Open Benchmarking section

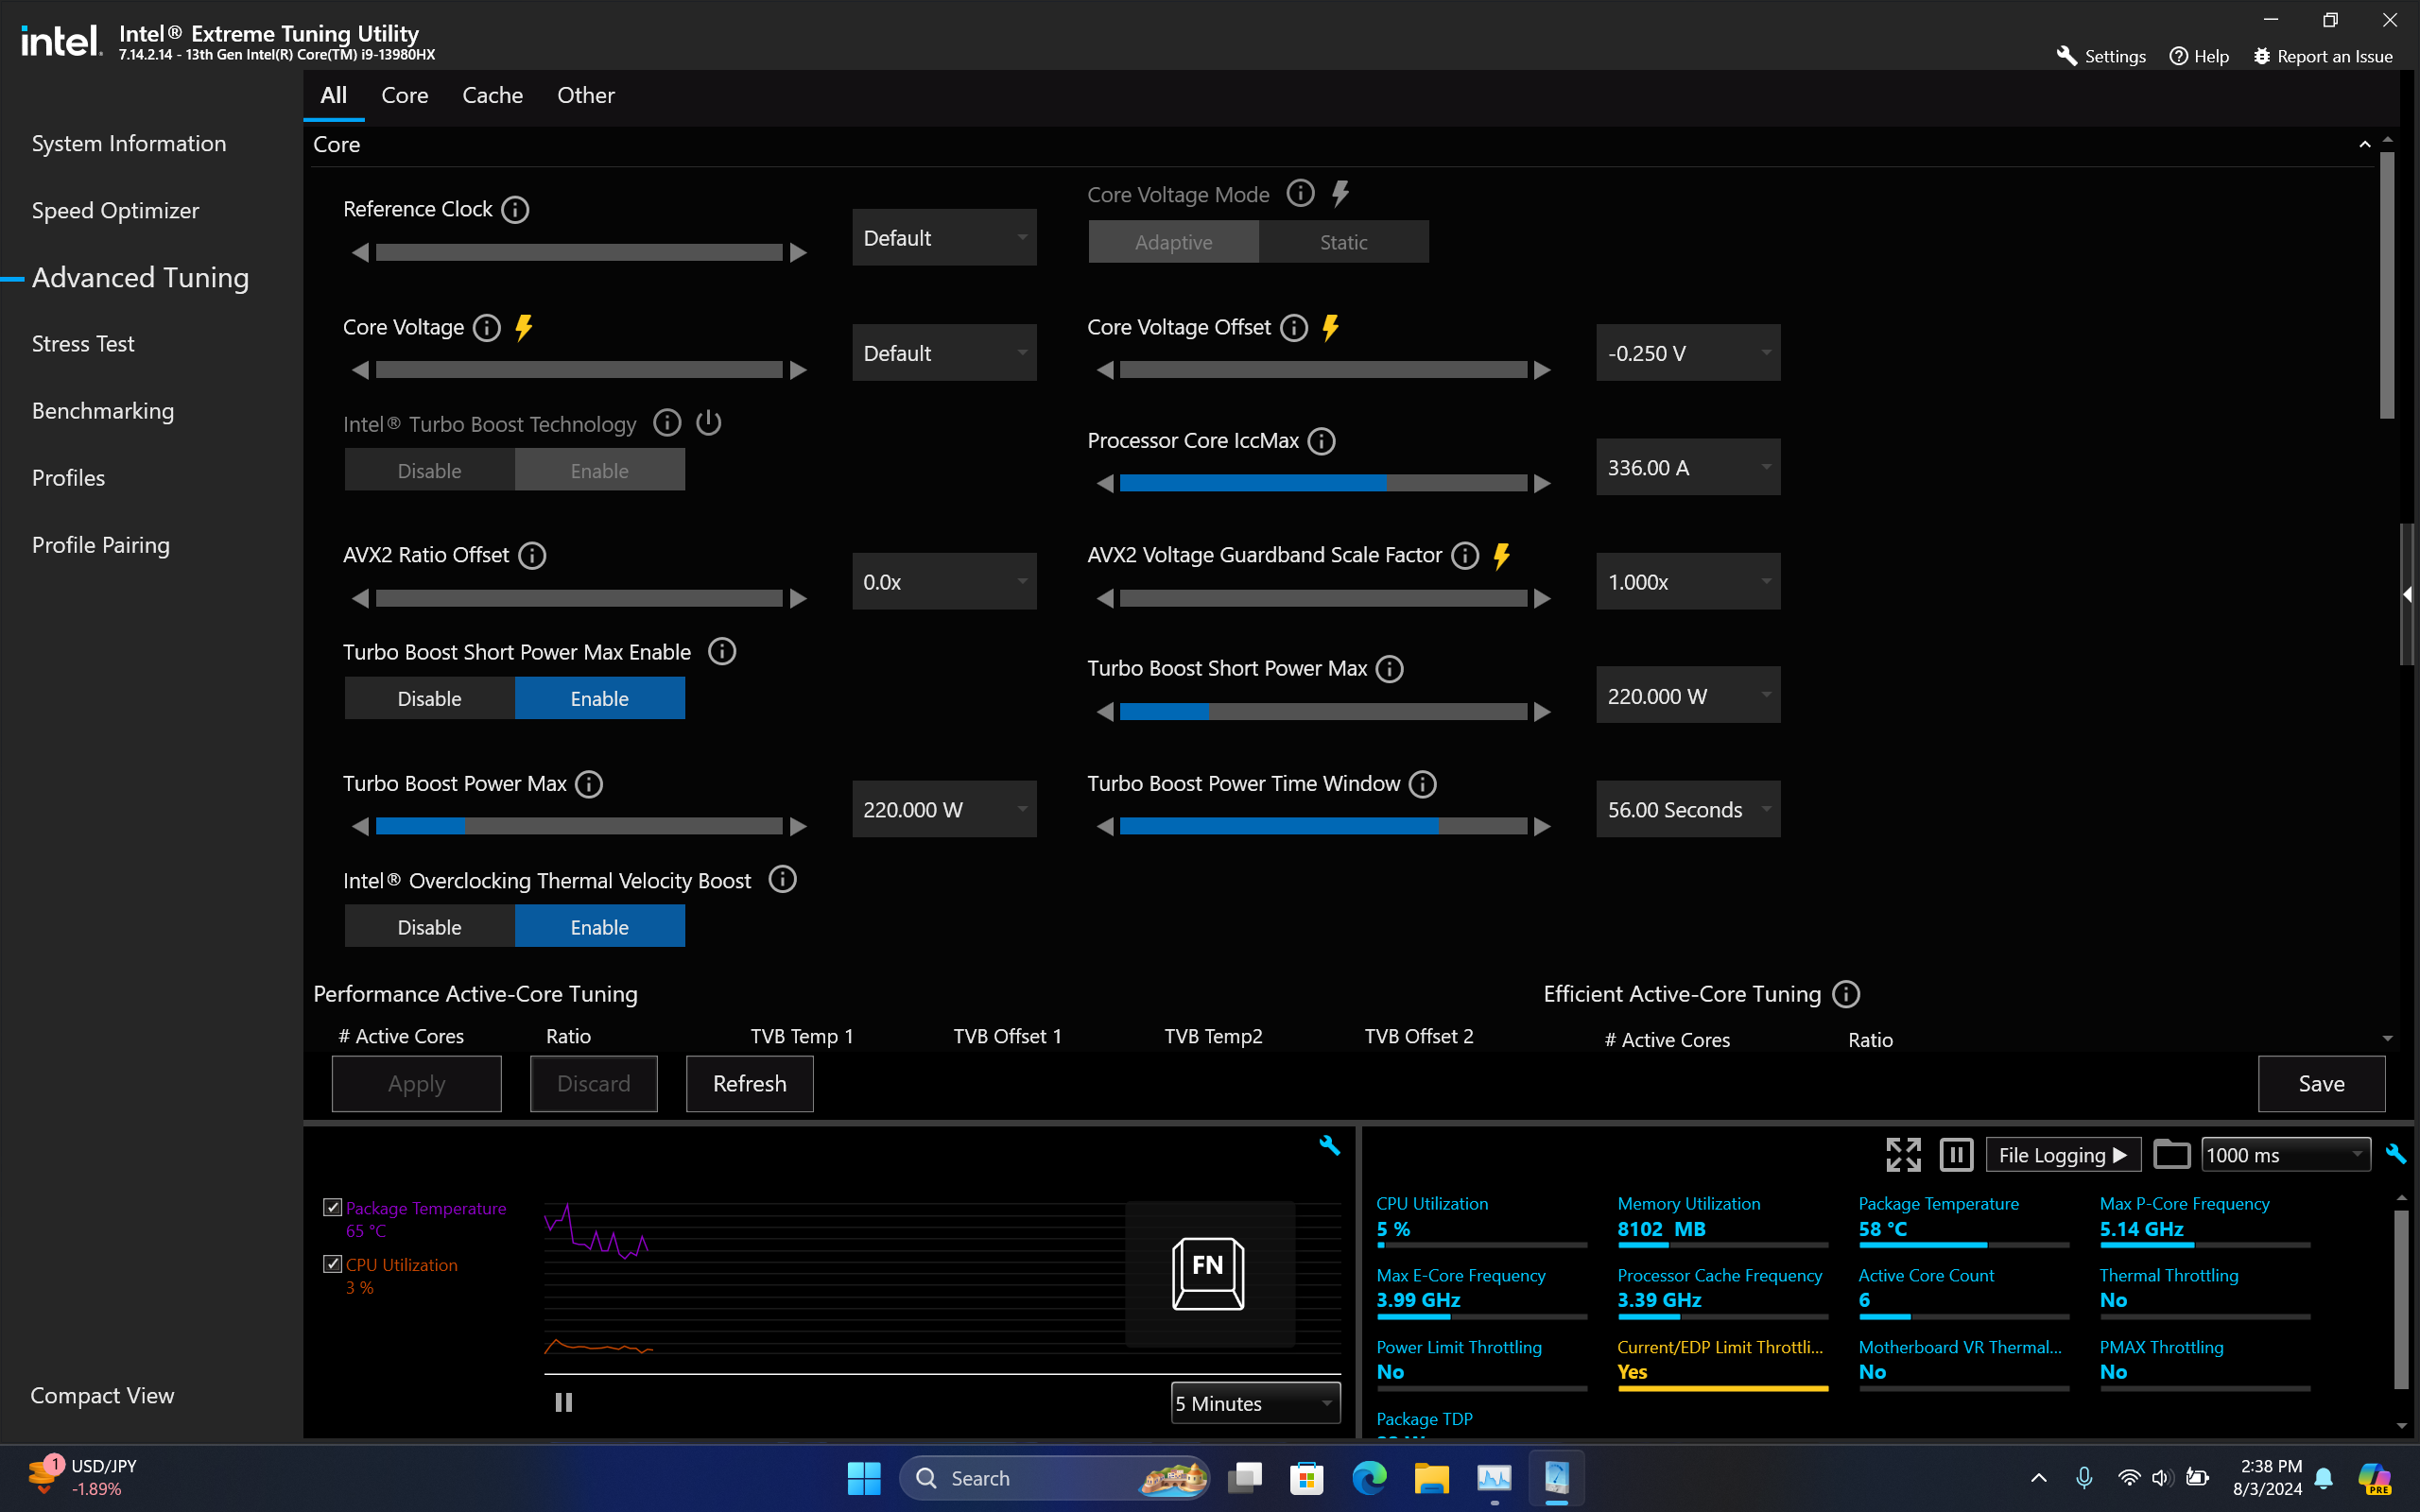(x=103, y=410)
